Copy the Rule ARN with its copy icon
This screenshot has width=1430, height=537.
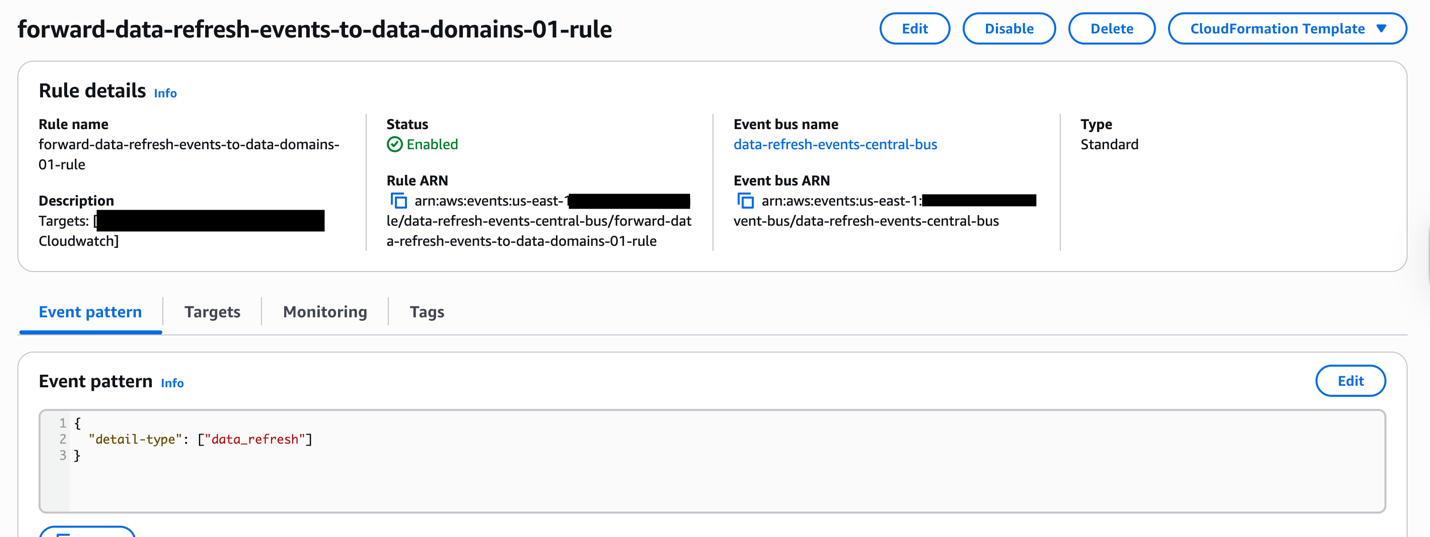point(398,201)
